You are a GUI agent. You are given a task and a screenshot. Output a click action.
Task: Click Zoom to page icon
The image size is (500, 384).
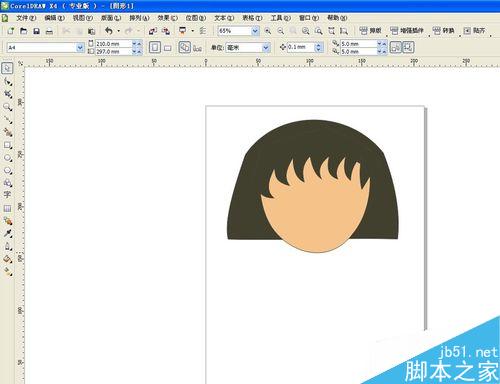point(319,31)
